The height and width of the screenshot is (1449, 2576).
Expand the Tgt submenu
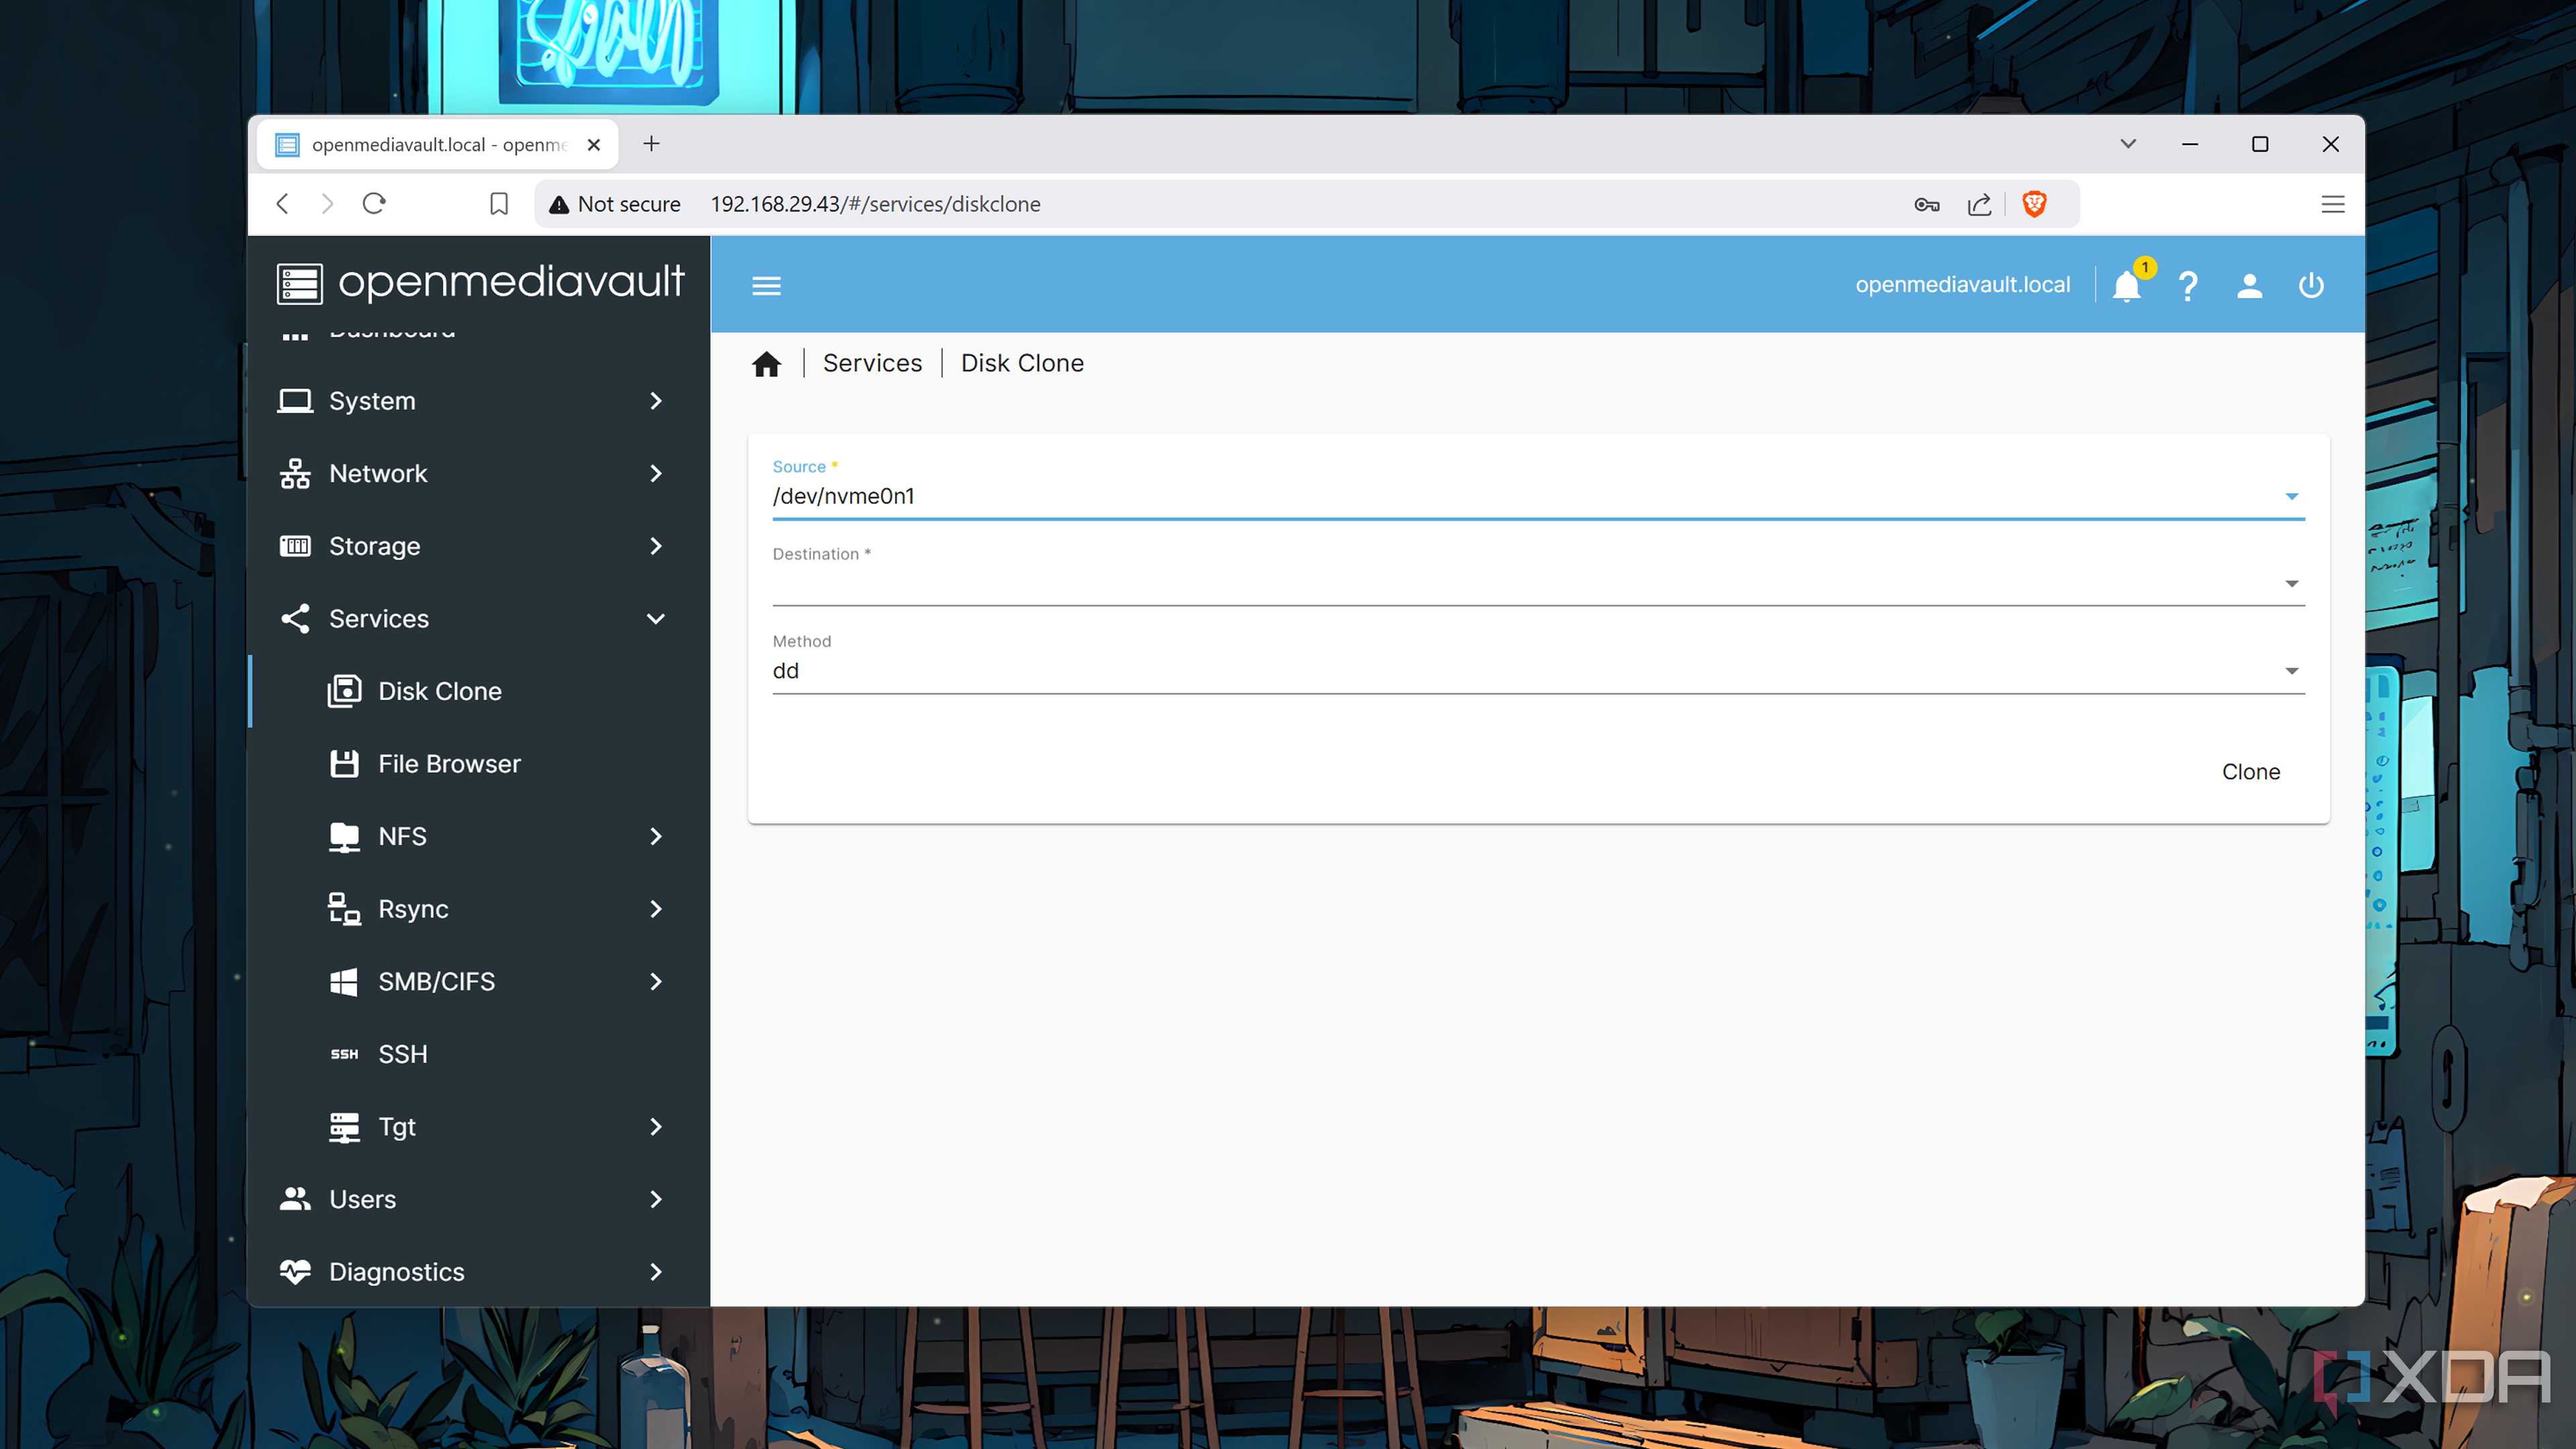pyautogui.click(x=479, y=1127)
